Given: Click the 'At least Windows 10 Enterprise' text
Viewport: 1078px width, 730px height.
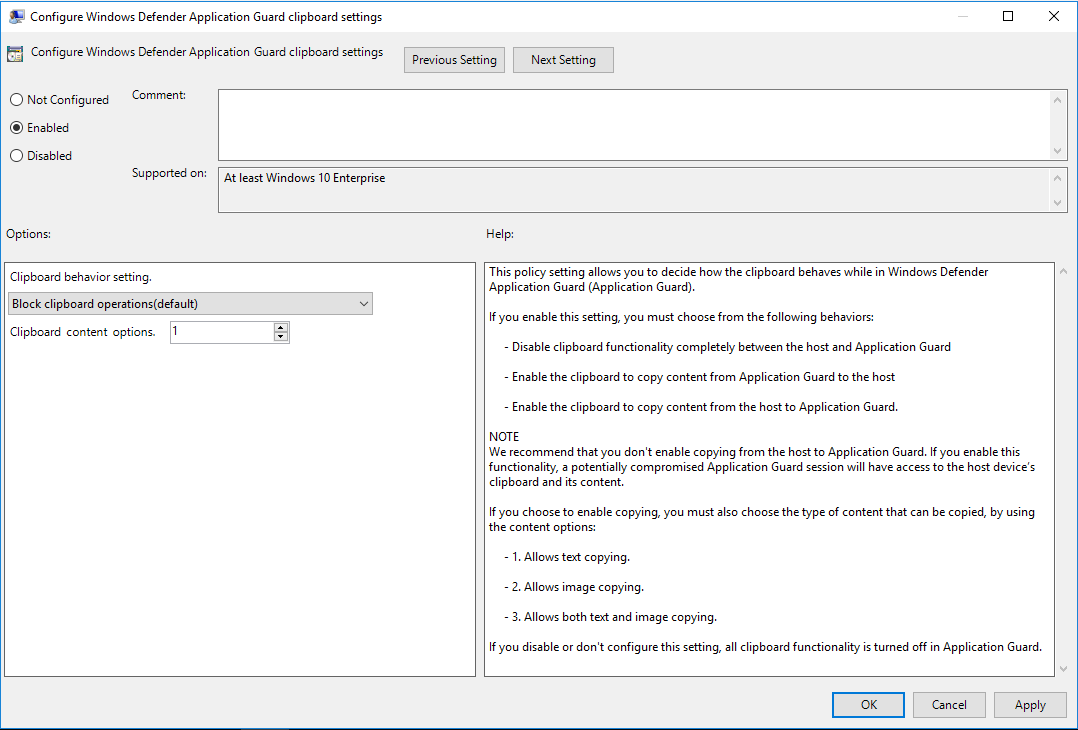Looking at the screenshot, I should tap(305, 178).
